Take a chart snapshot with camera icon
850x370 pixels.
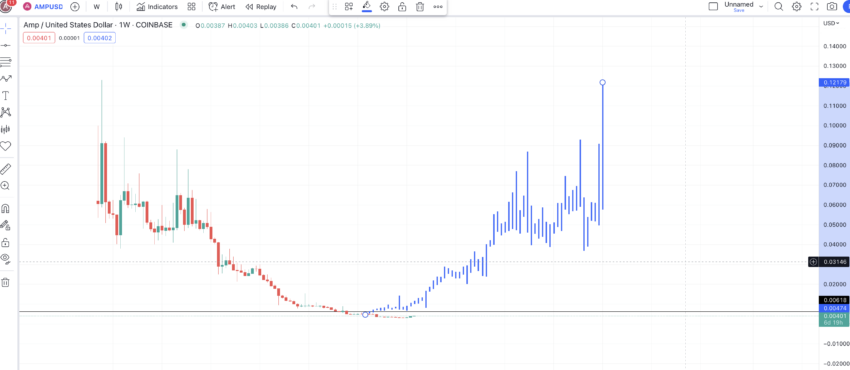coord(832,7)
